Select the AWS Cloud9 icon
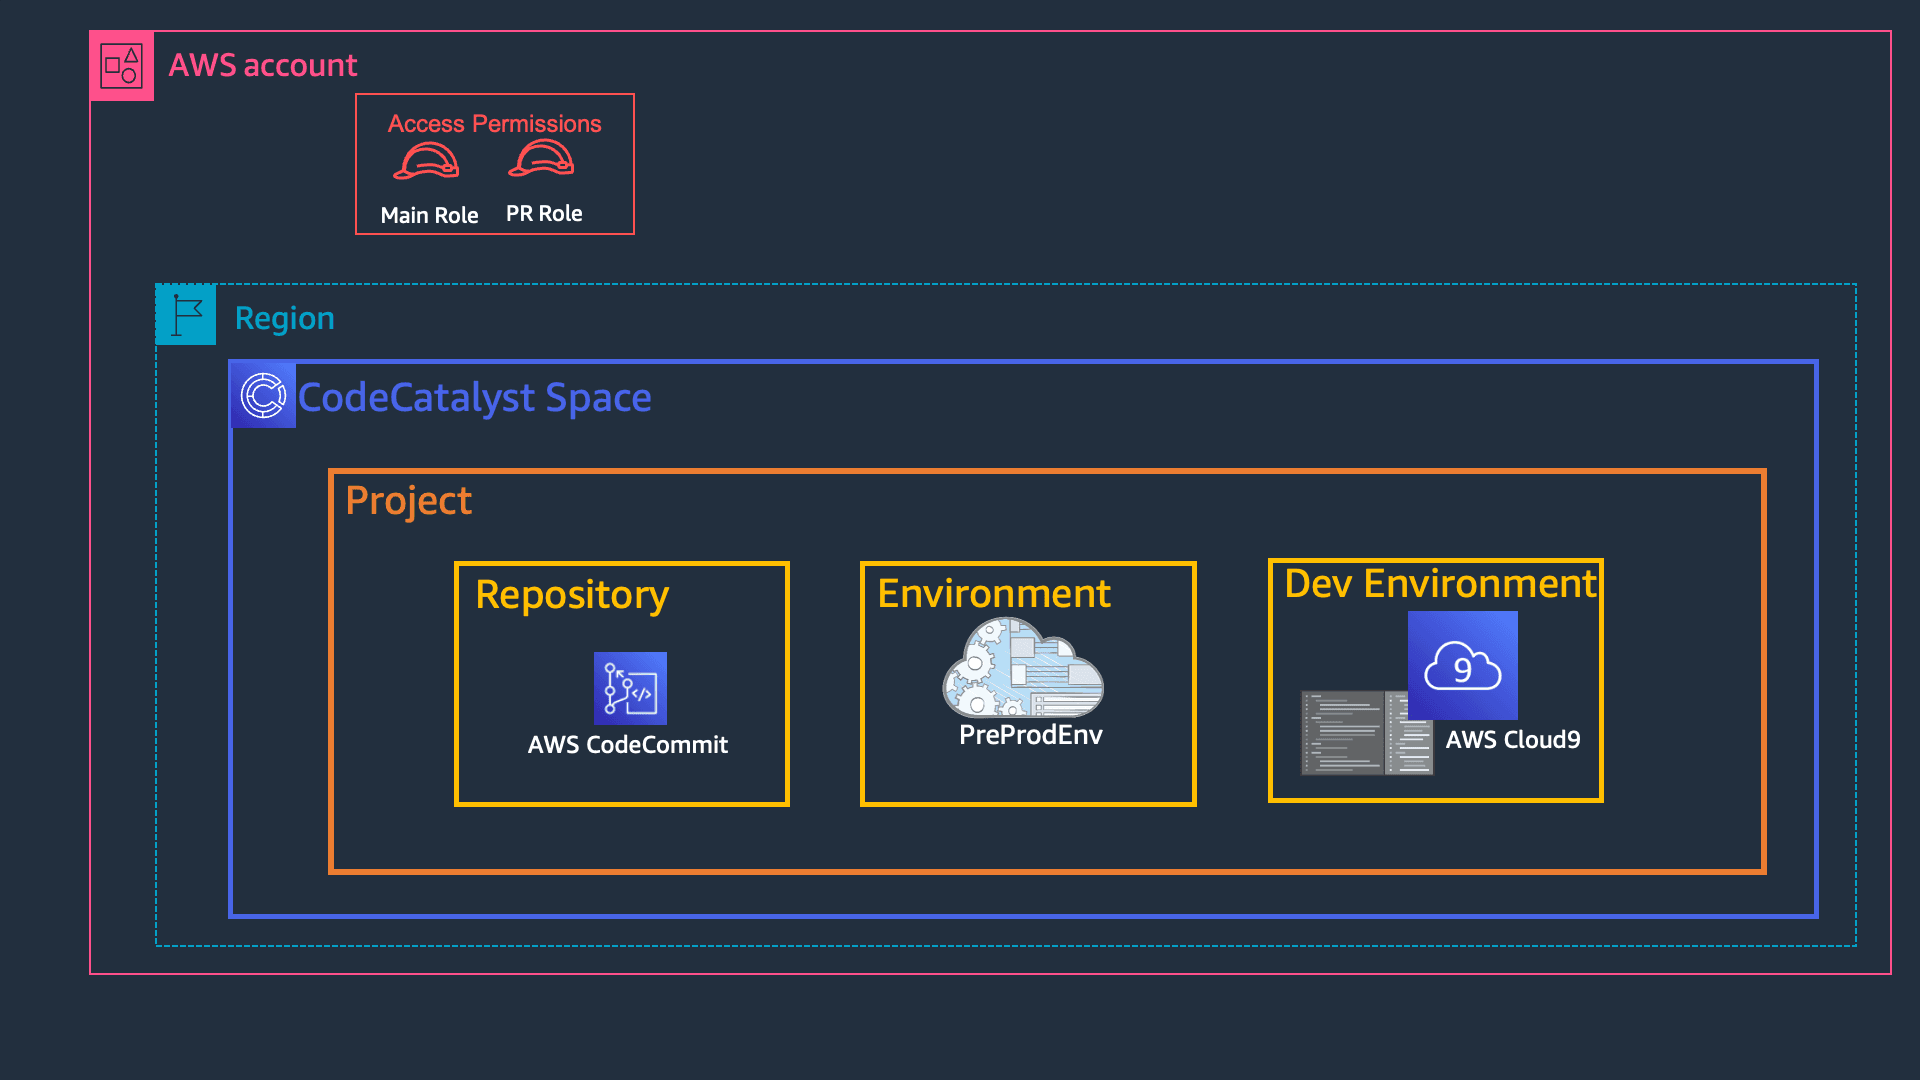Viewport: 1920px width, 1080px height. pyautogui.click(x=1462, y=665)
